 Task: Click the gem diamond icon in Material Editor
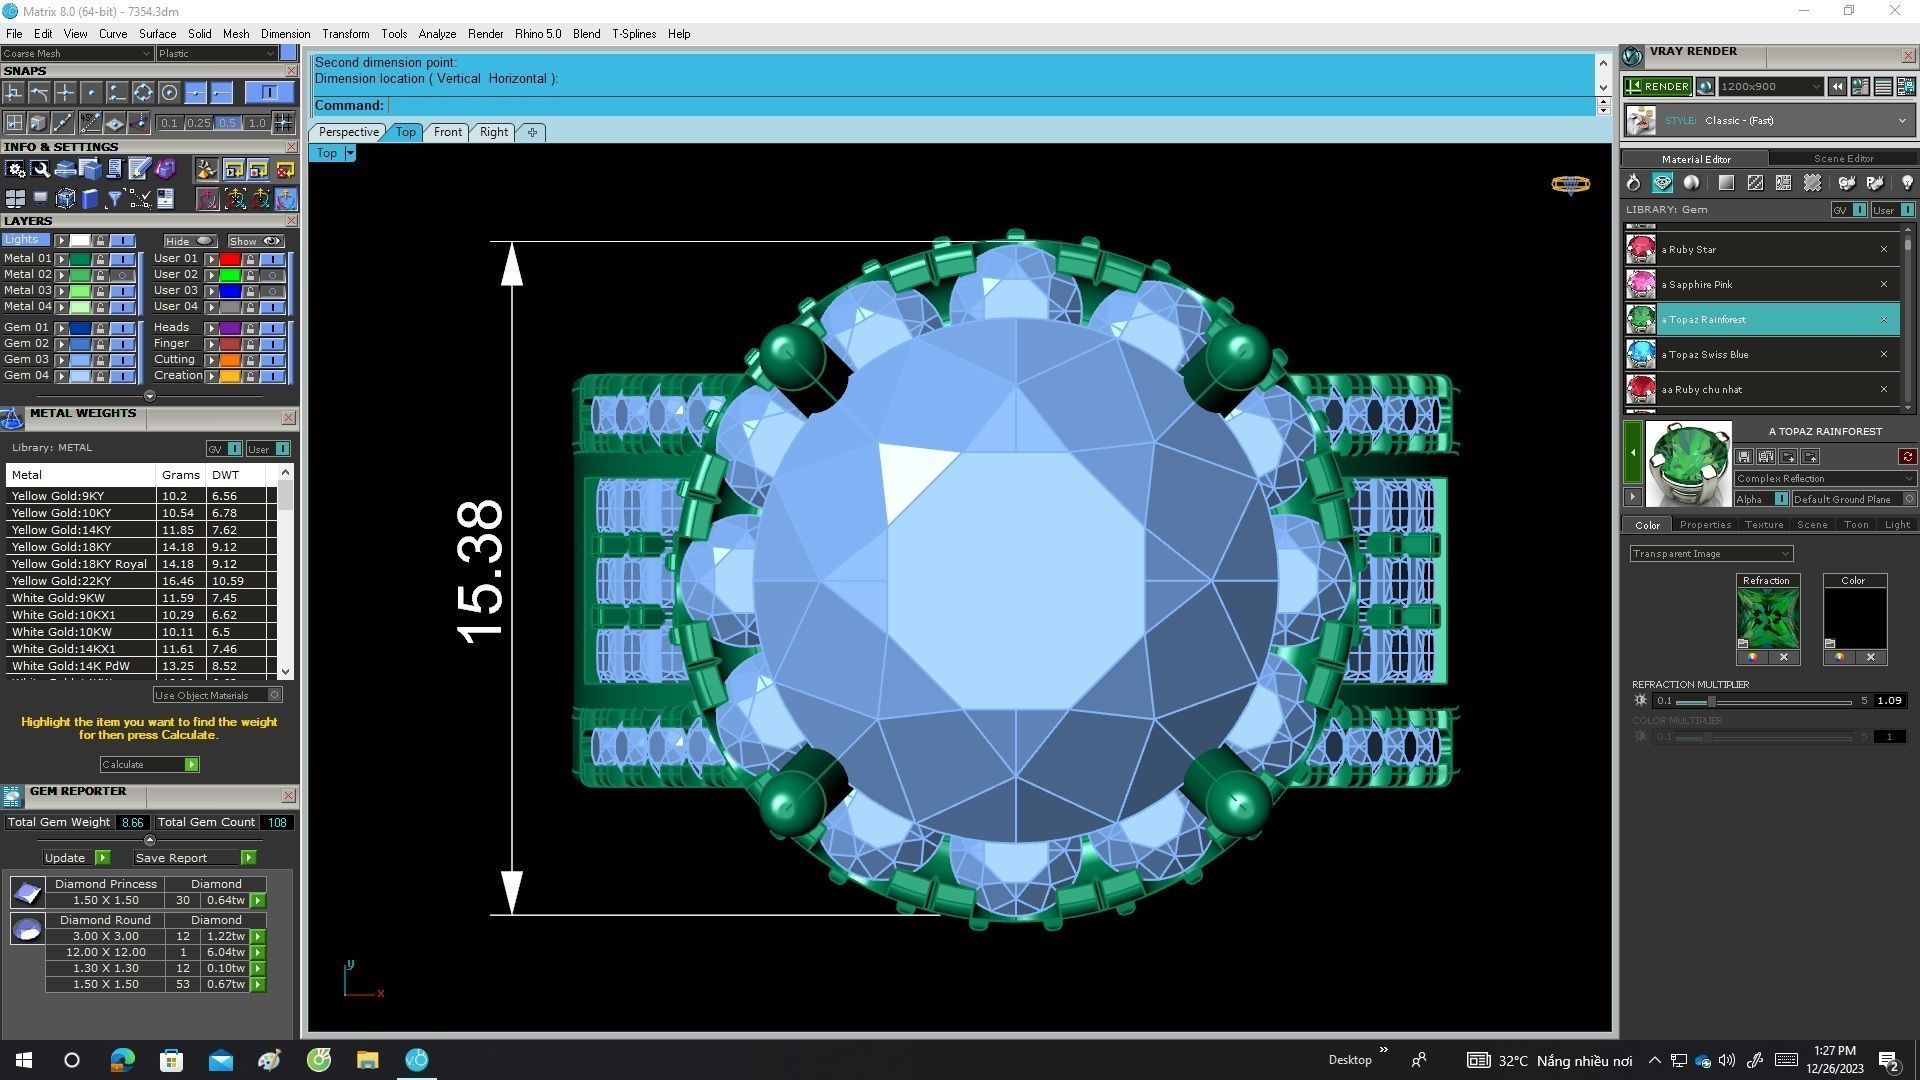pos(1662,183)
